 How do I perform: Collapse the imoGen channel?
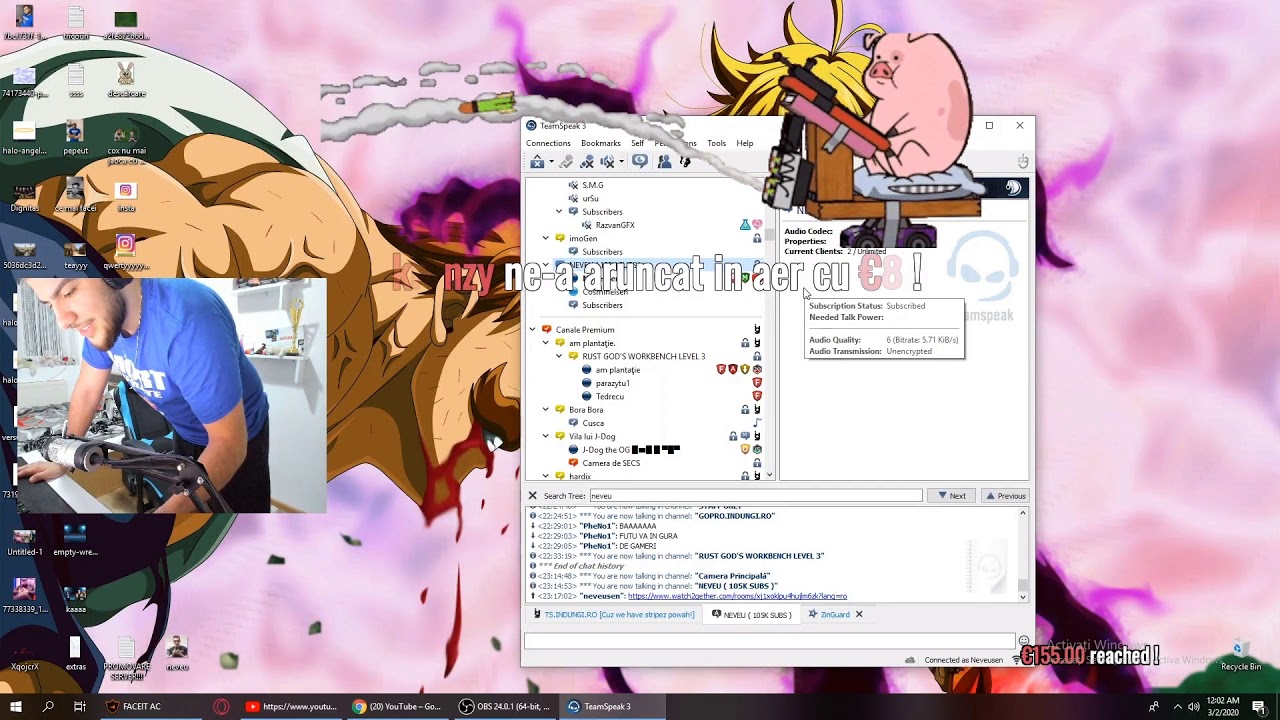pyautogui.click(x=546, y=238)
